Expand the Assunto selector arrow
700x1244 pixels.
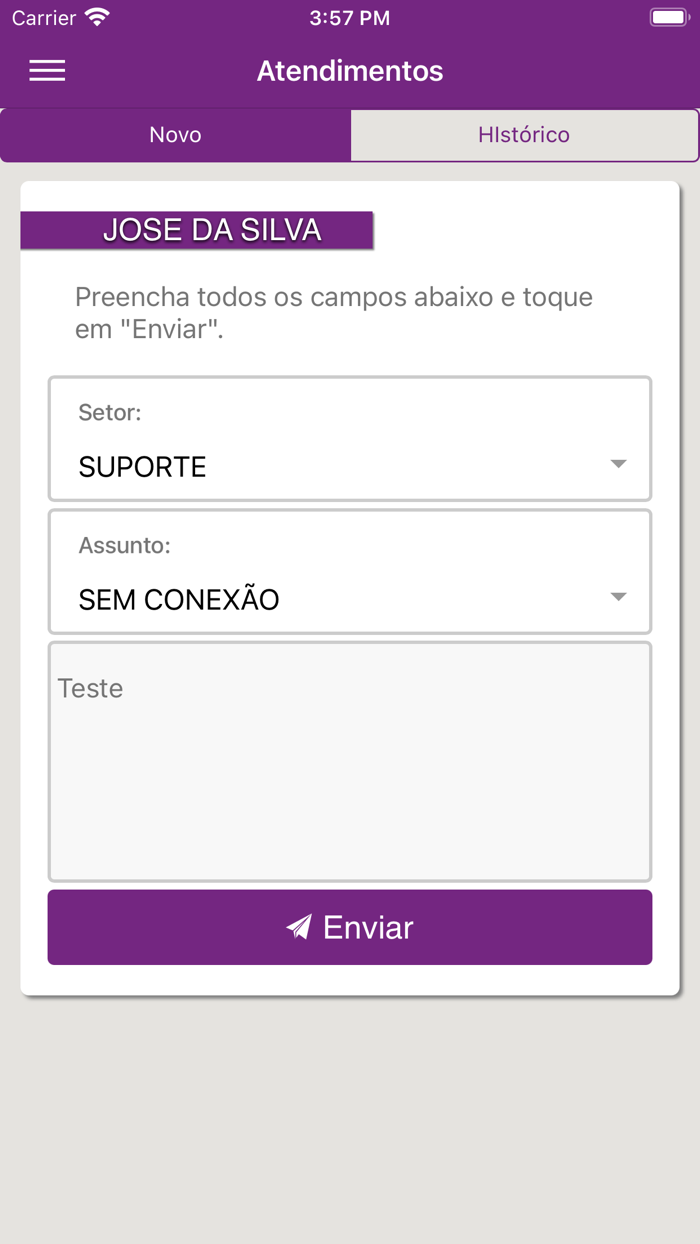[x=619, y=596]
